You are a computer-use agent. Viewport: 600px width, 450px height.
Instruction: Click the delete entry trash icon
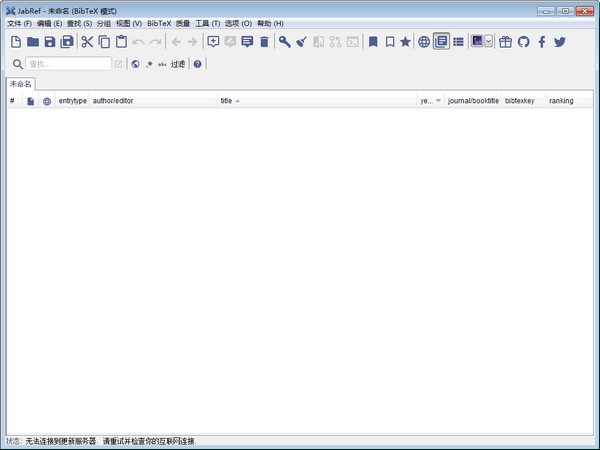(264, 42)
